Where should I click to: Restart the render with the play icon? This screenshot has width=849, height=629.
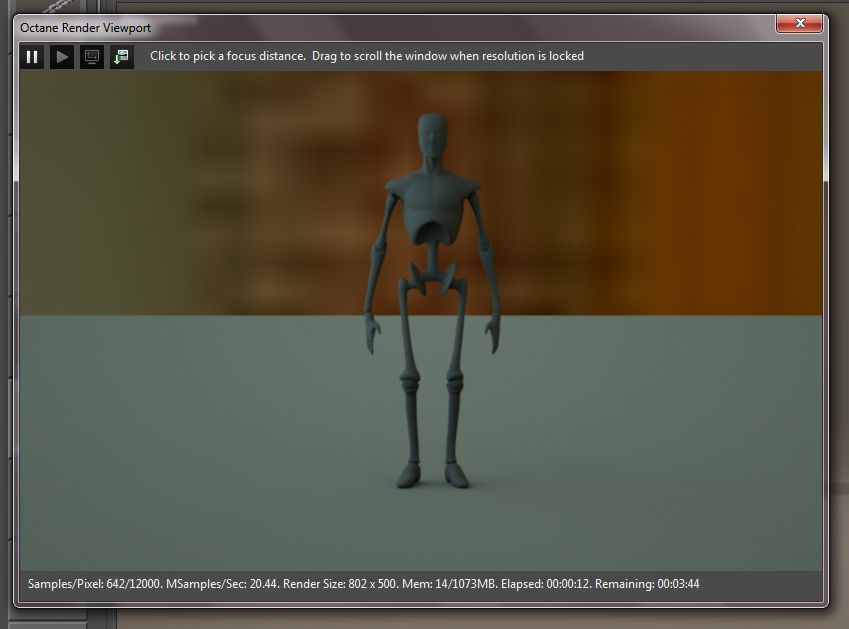tap(61, 56)
